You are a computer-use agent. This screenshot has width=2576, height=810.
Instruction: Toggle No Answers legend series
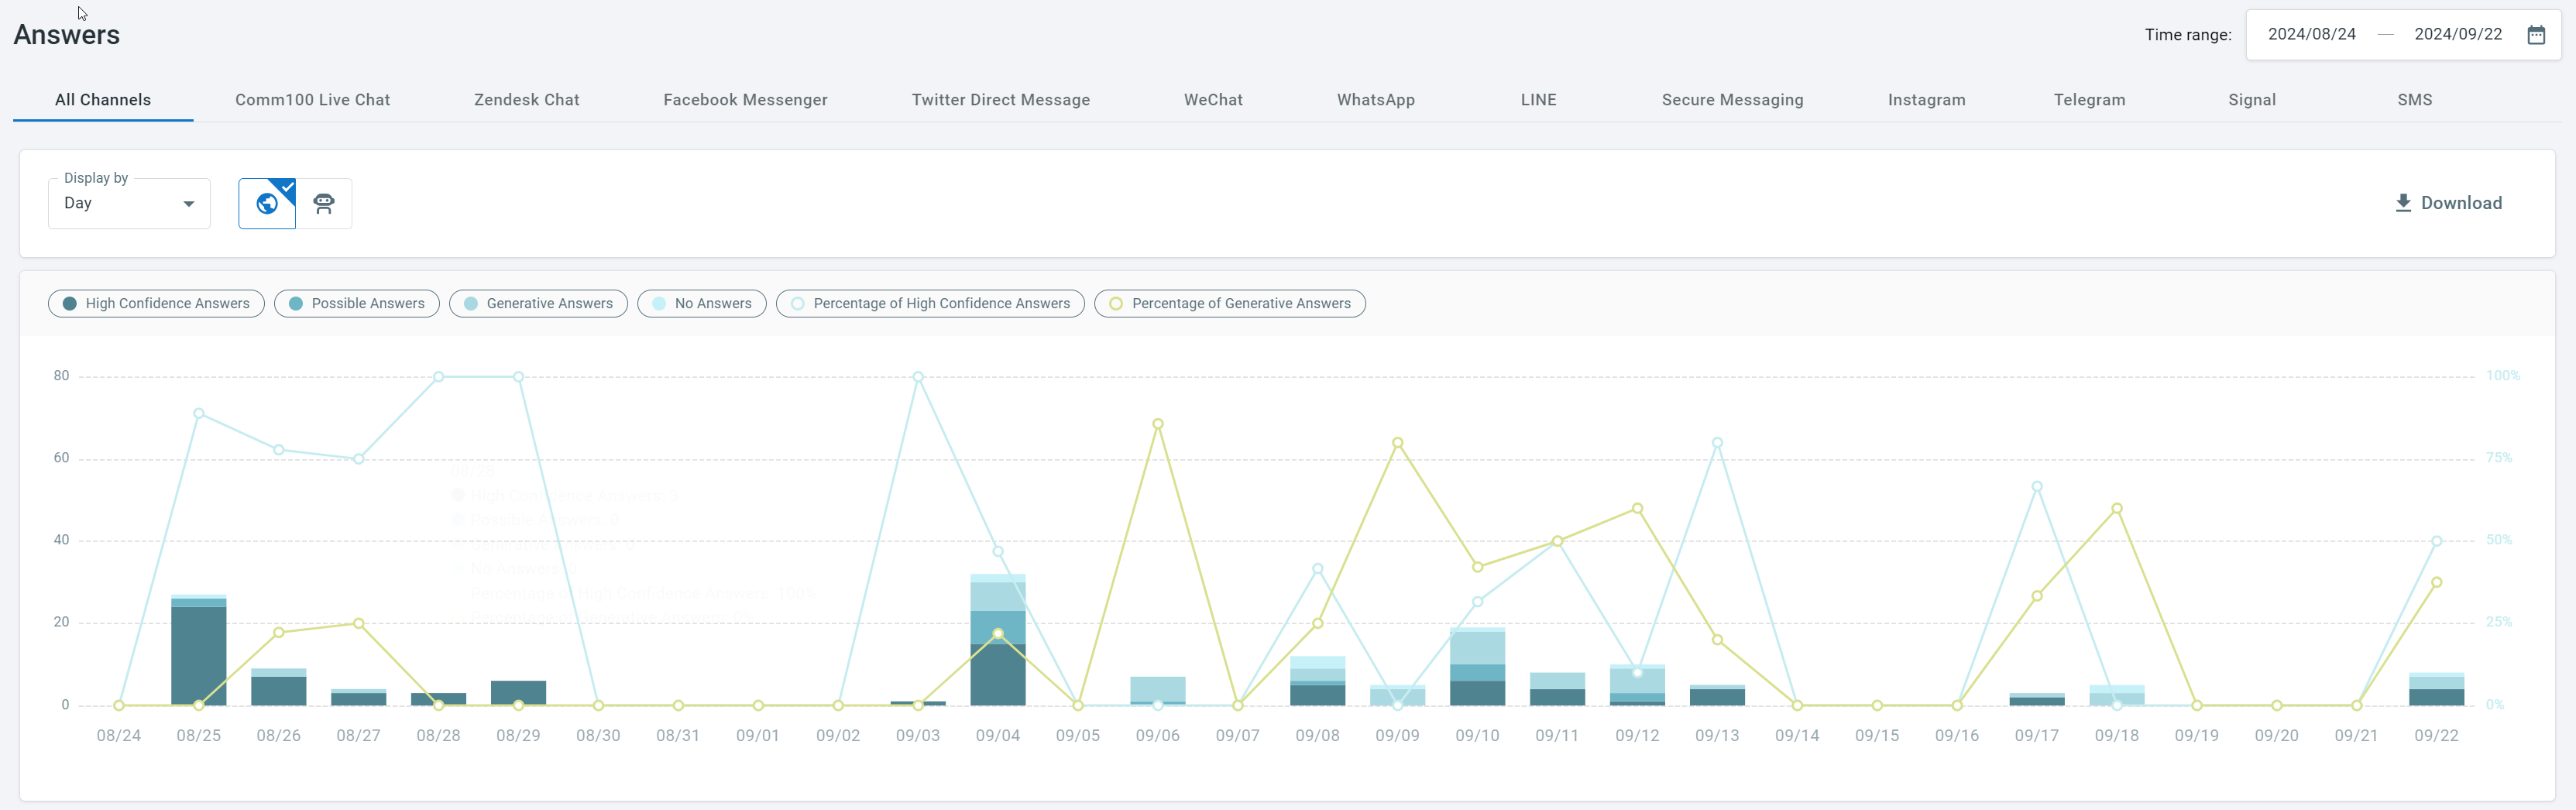coord(702,303)
